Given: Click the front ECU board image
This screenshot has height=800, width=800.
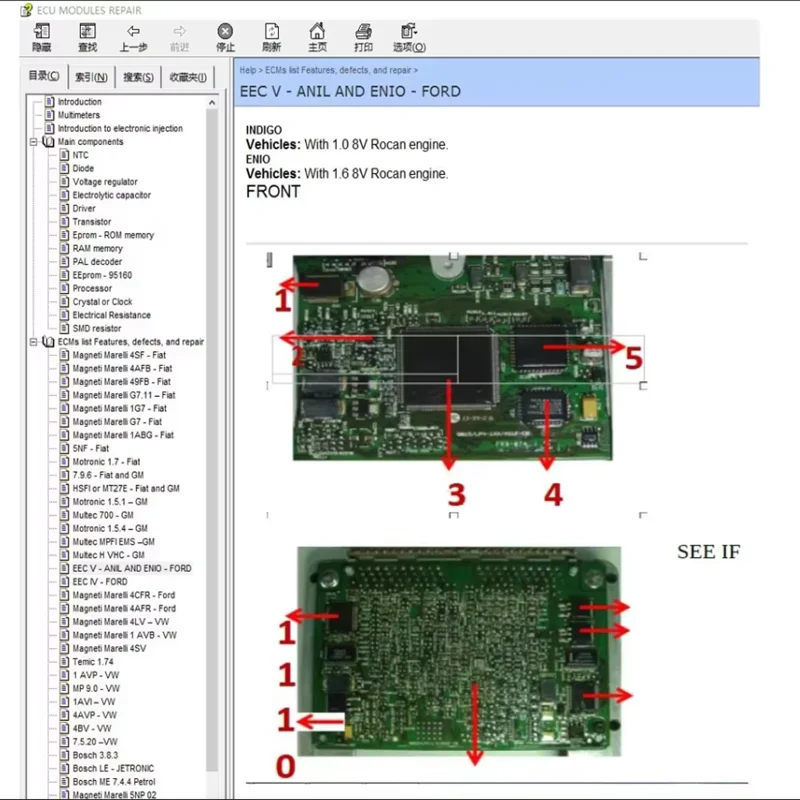Looking at the screenshot, I should (x=453, y=358).
